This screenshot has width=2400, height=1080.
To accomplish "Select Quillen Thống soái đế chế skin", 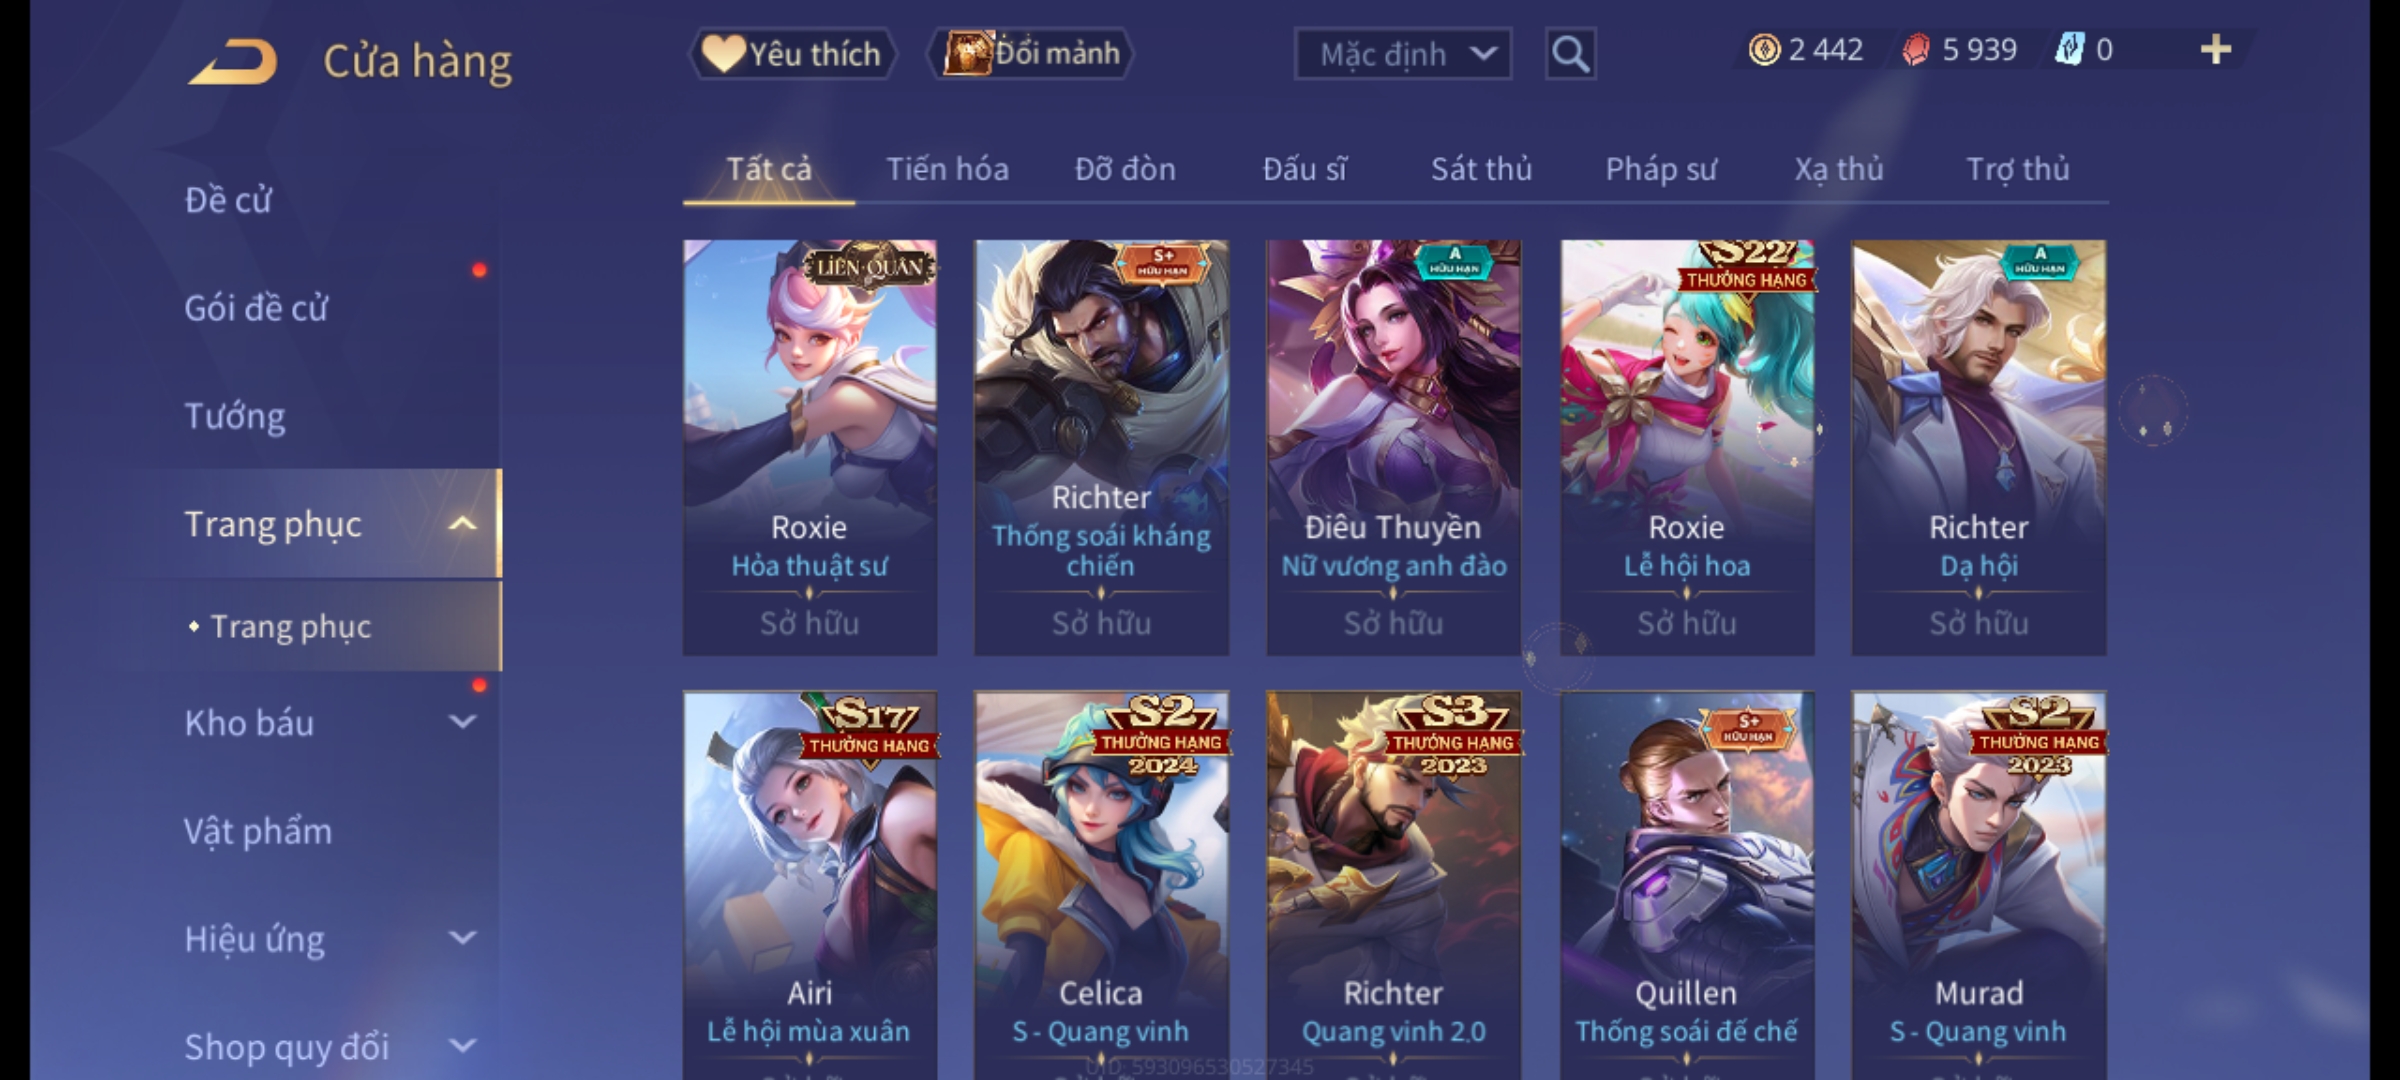I will 1686,885.
